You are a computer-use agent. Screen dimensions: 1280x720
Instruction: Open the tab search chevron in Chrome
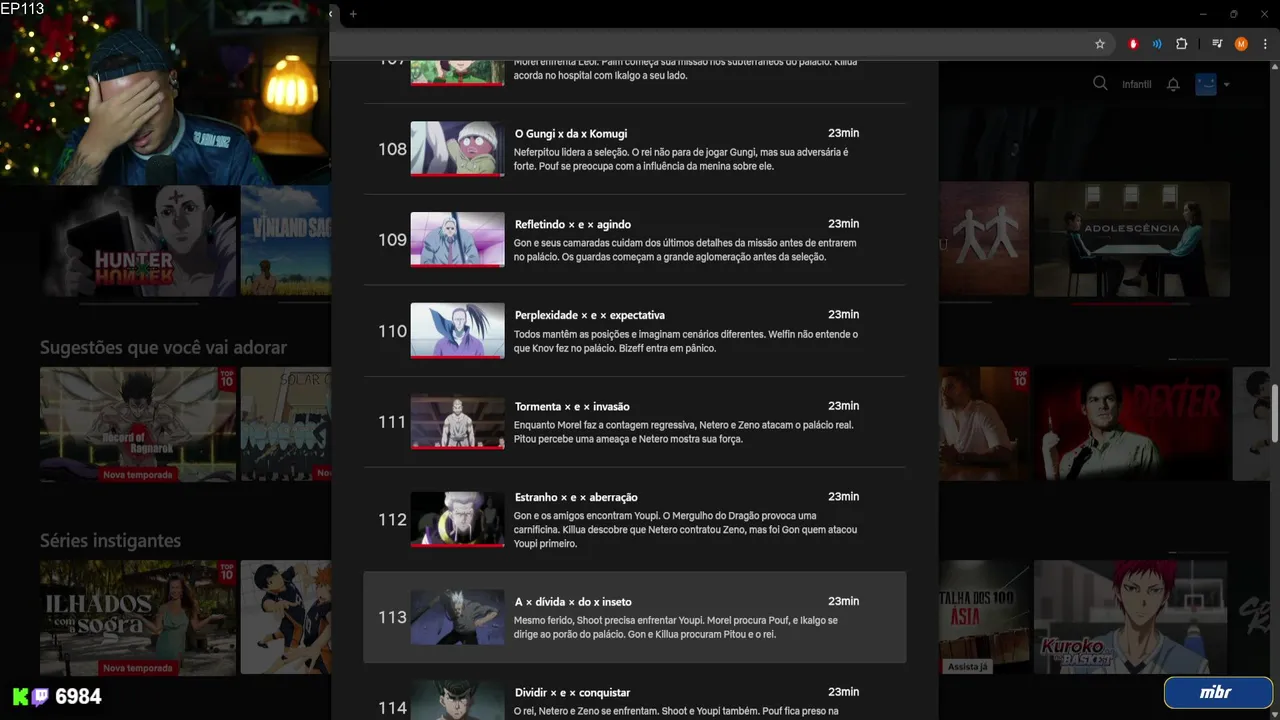[331, 14]
